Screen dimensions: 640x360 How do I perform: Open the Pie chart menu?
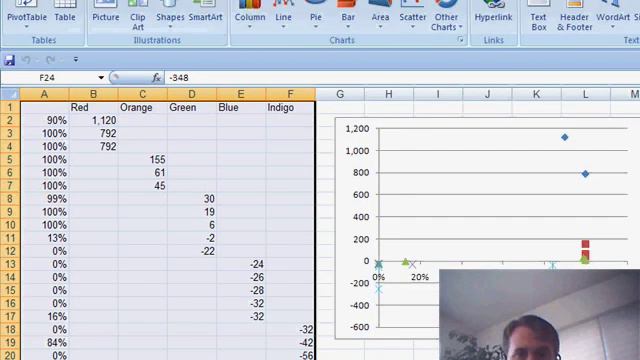pyautogui.click(x=316, y=15)
